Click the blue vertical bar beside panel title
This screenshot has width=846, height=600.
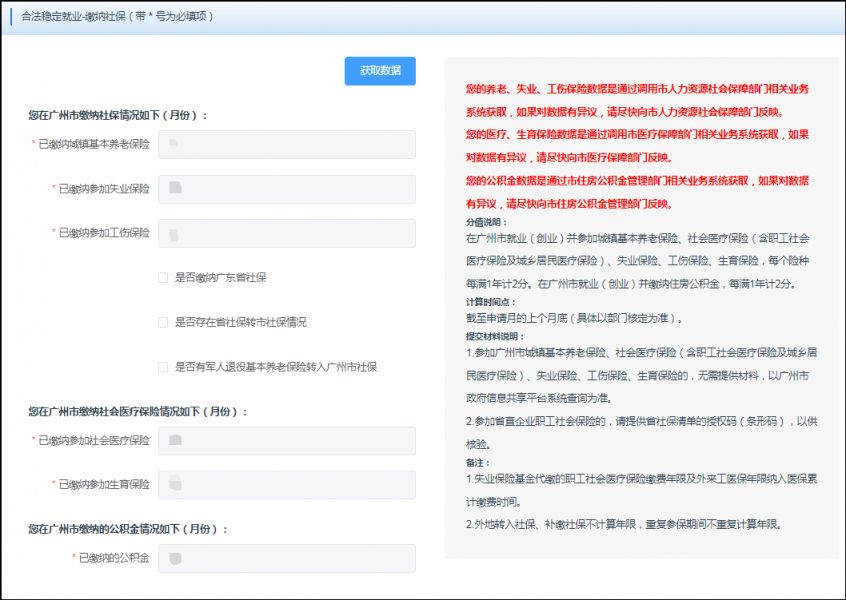pyautogui.click(x=13, y=18)
